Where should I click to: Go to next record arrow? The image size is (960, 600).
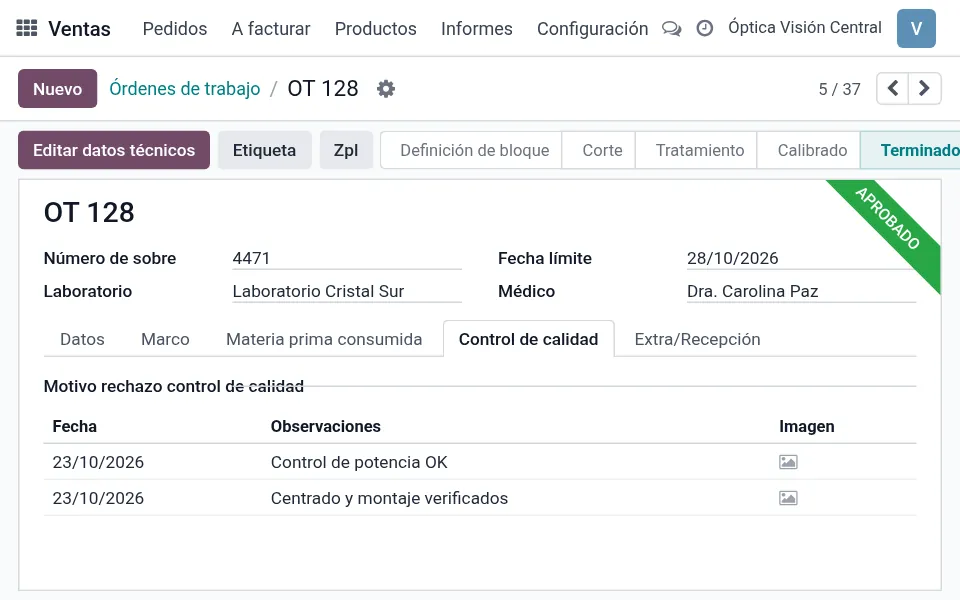point(924,88)
